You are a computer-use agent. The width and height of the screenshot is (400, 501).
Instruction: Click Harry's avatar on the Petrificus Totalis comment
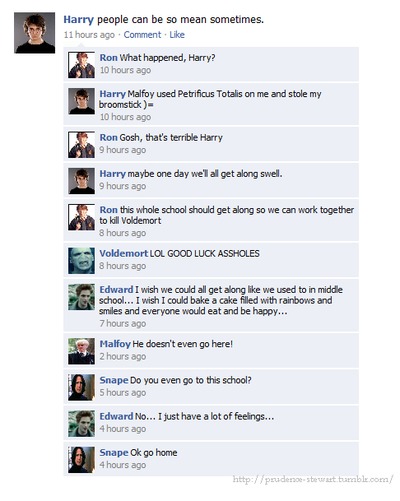[x=81, y=101]
